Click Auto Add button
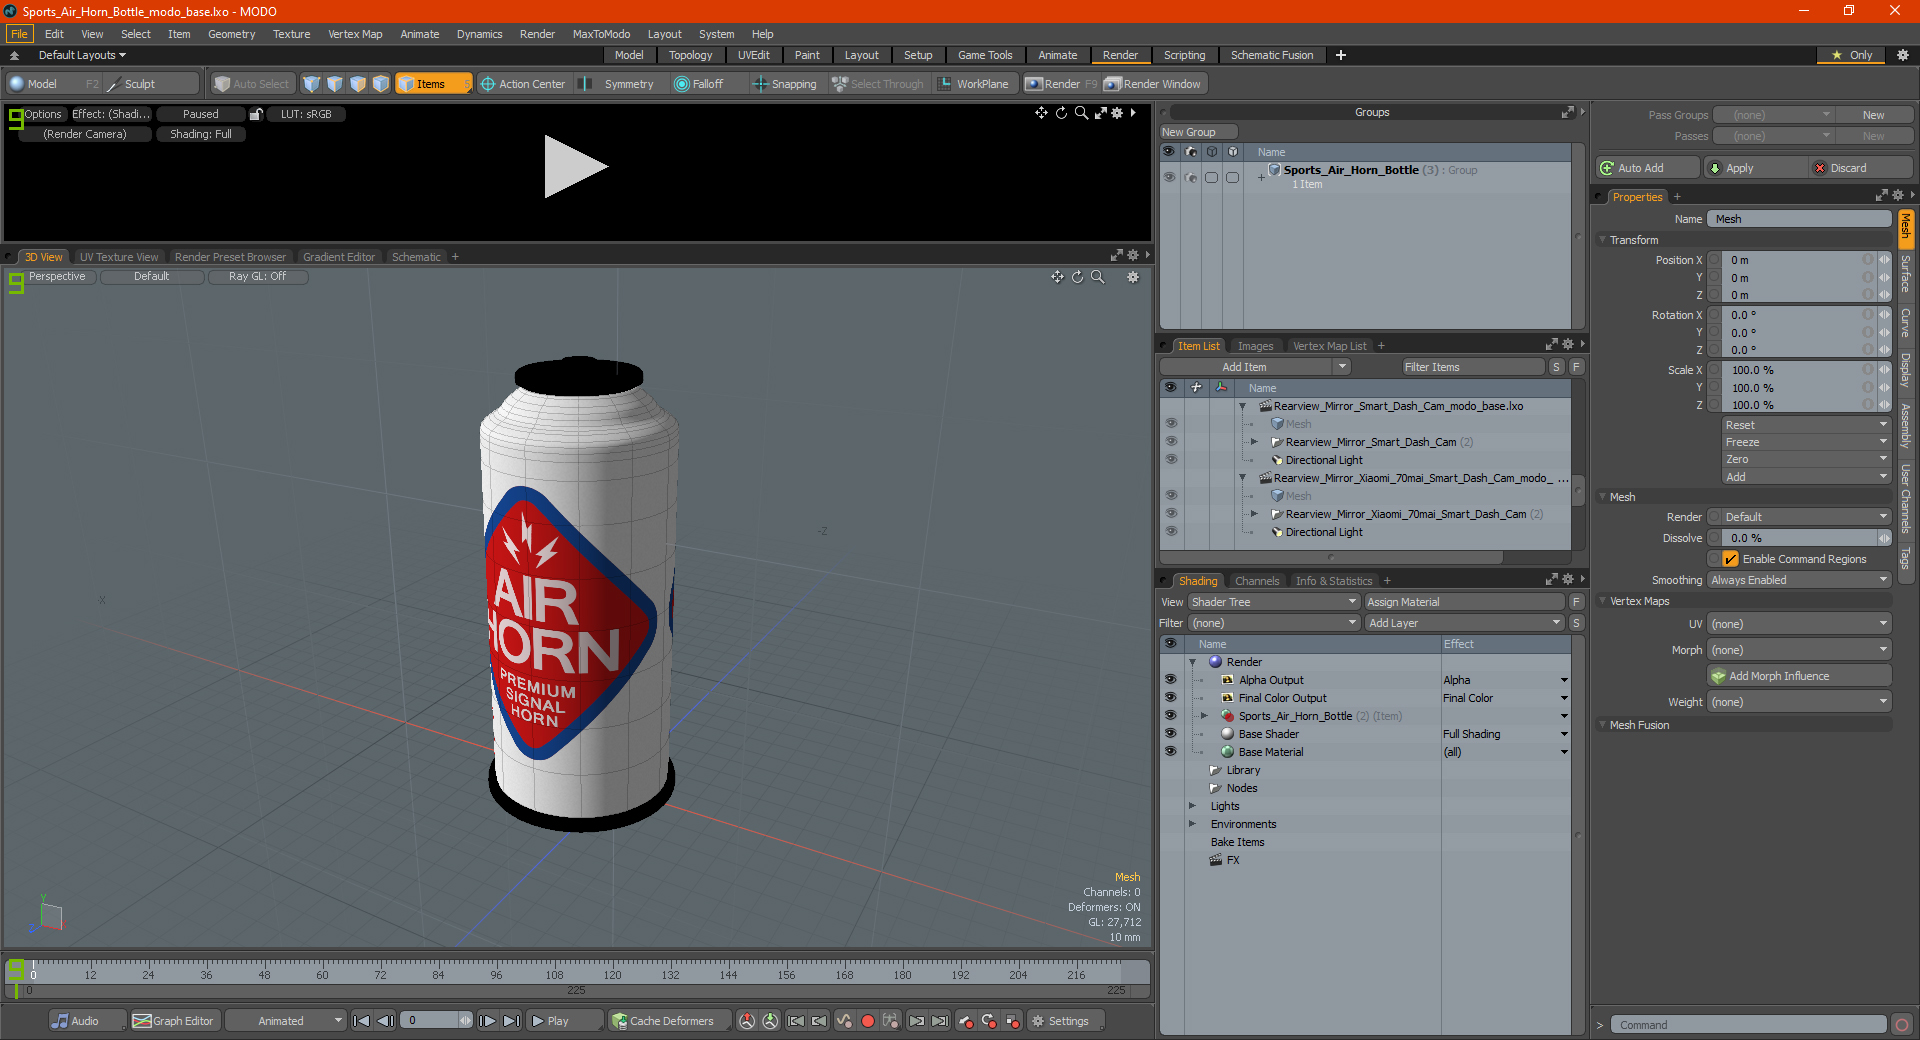The height and width of the screenshot is (1040, 1920). point(1648,168)
